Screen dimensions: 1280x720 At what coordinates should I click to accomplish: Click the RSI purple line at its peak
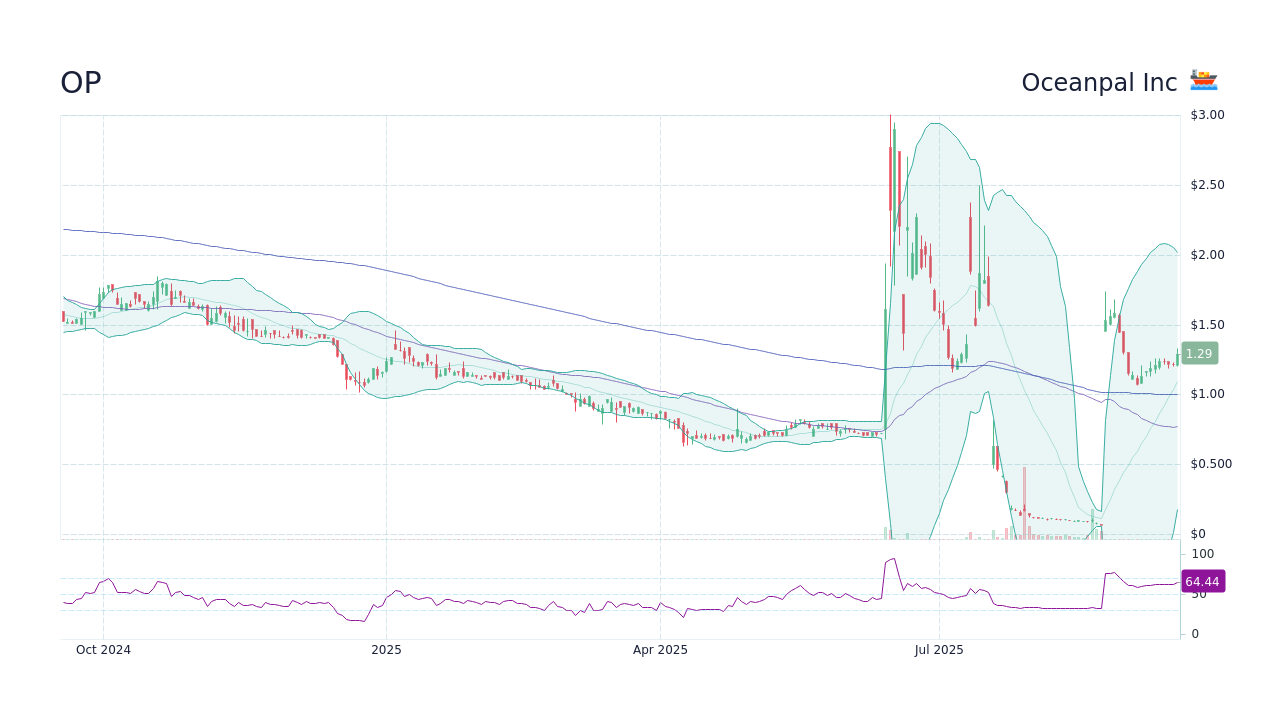(889, 556)
